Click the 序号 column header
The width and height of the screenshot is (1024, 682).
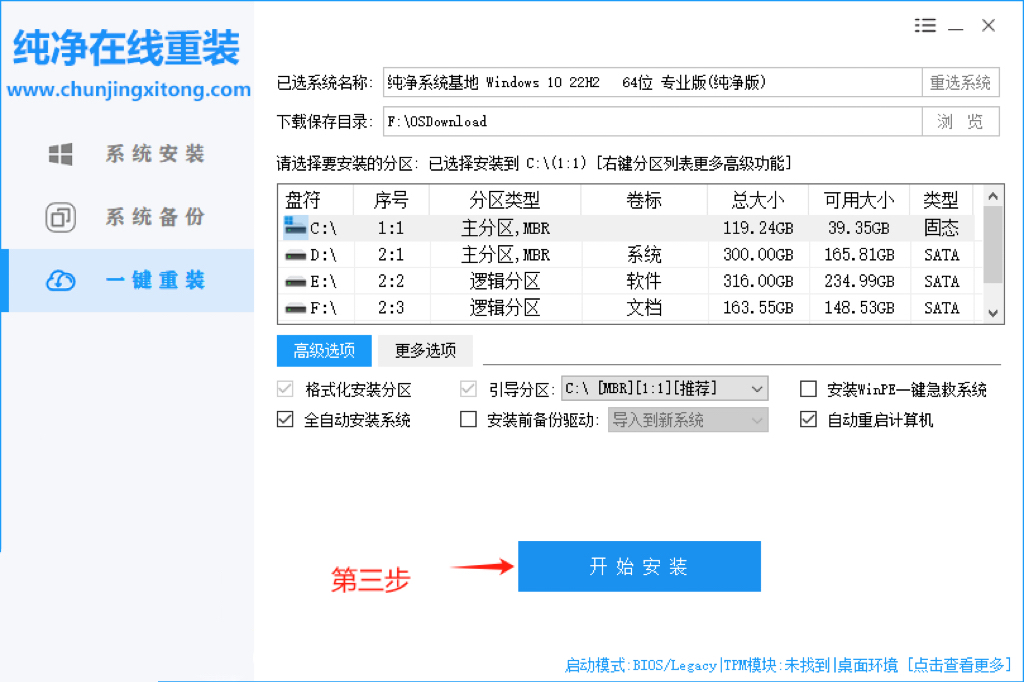[391, 200]
